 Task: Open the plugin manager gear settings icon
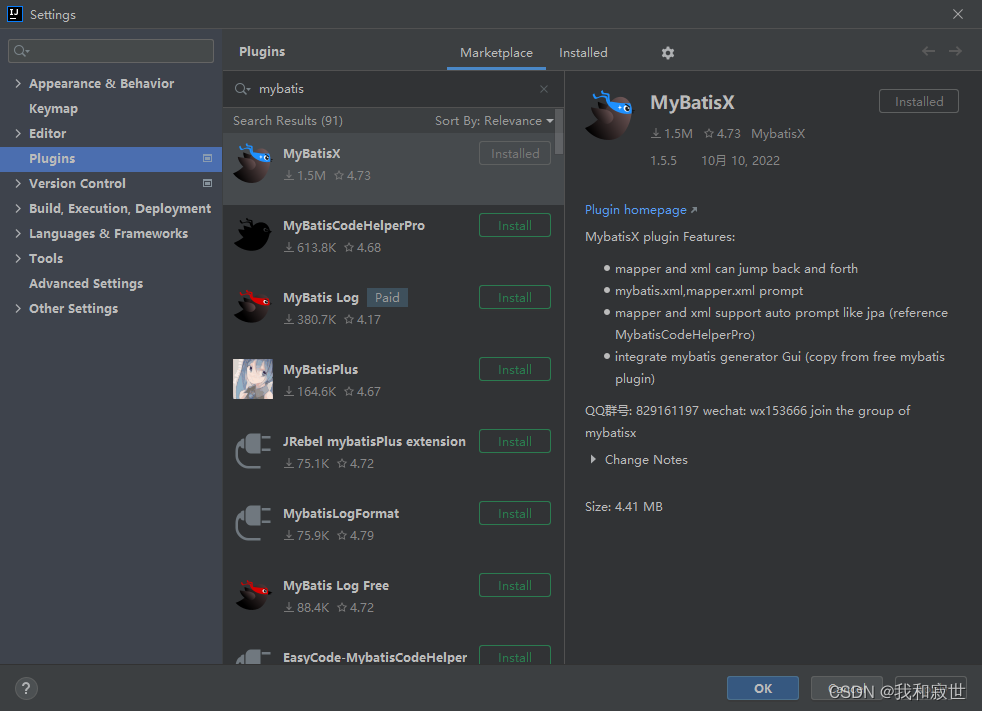pos(668,53)
